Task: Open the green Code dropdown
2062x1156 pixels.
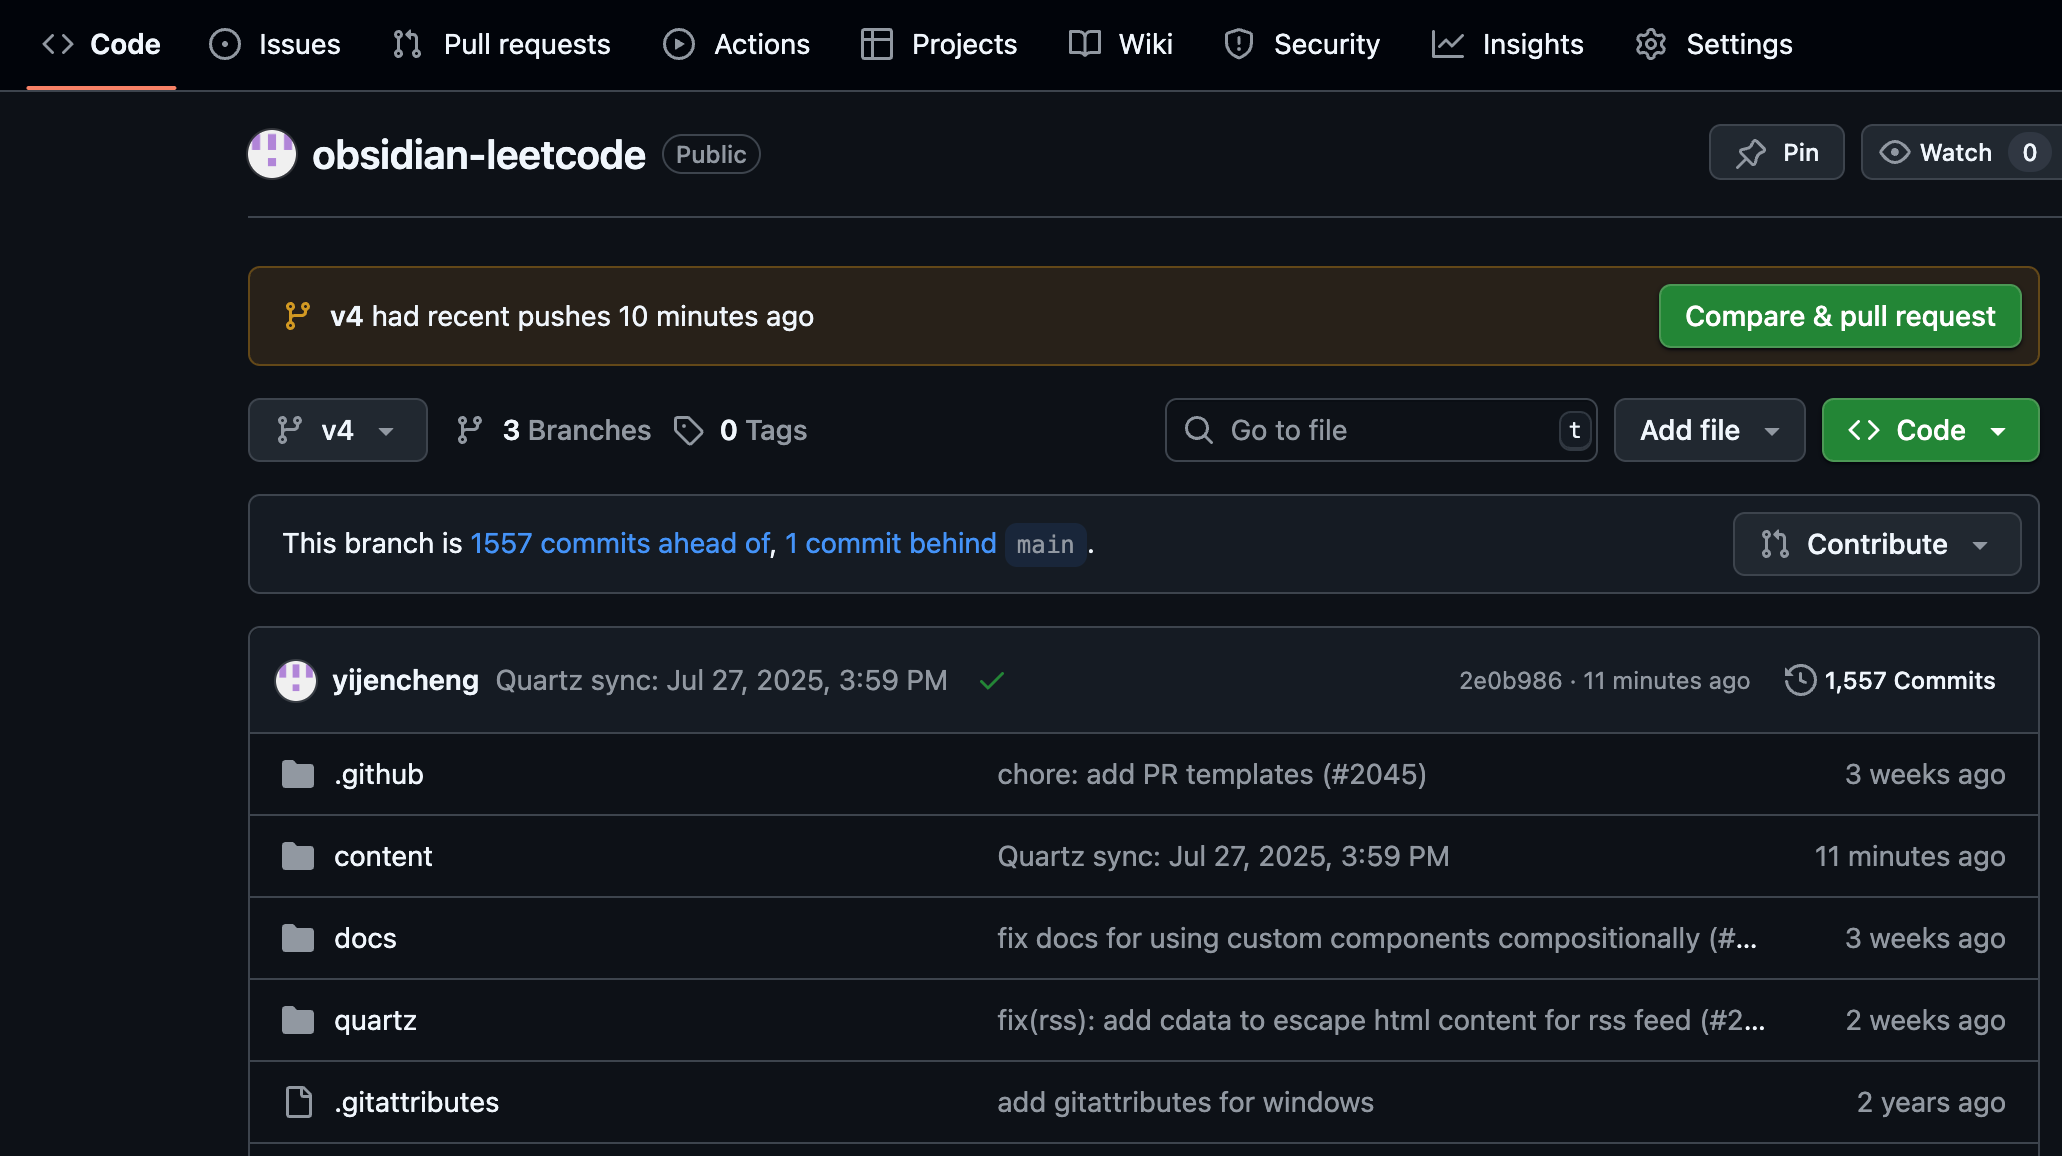Action: [x=1930, y=430]
